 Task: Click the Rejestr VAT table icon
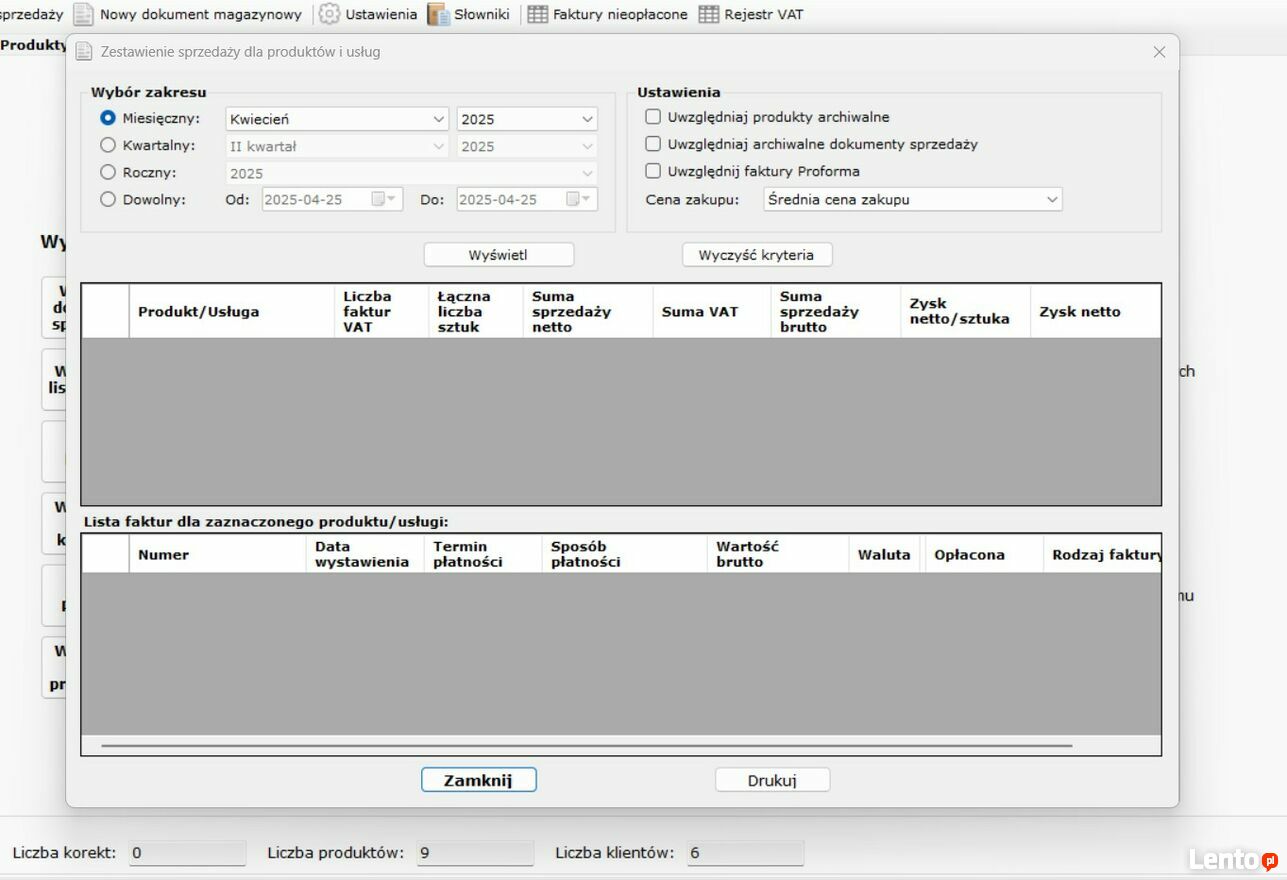709,14
